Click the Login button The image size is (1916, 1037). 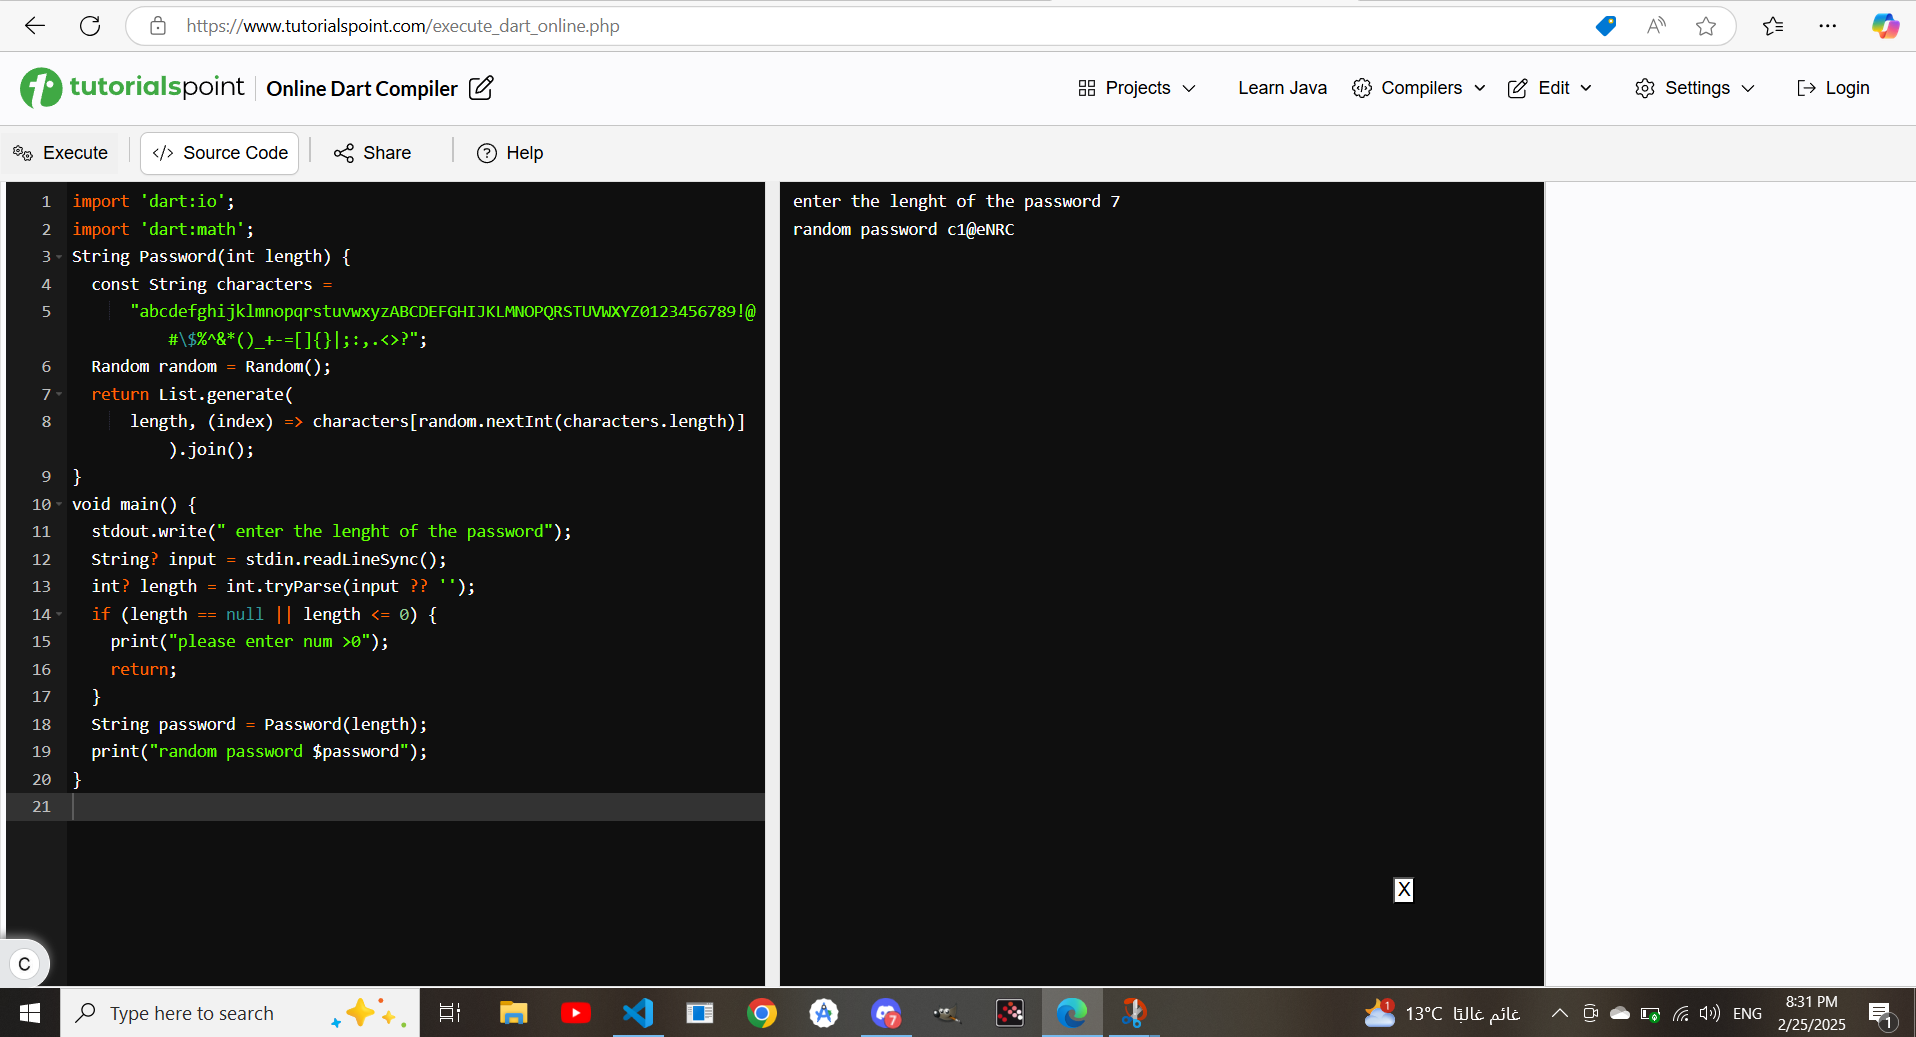point(1833,88)
